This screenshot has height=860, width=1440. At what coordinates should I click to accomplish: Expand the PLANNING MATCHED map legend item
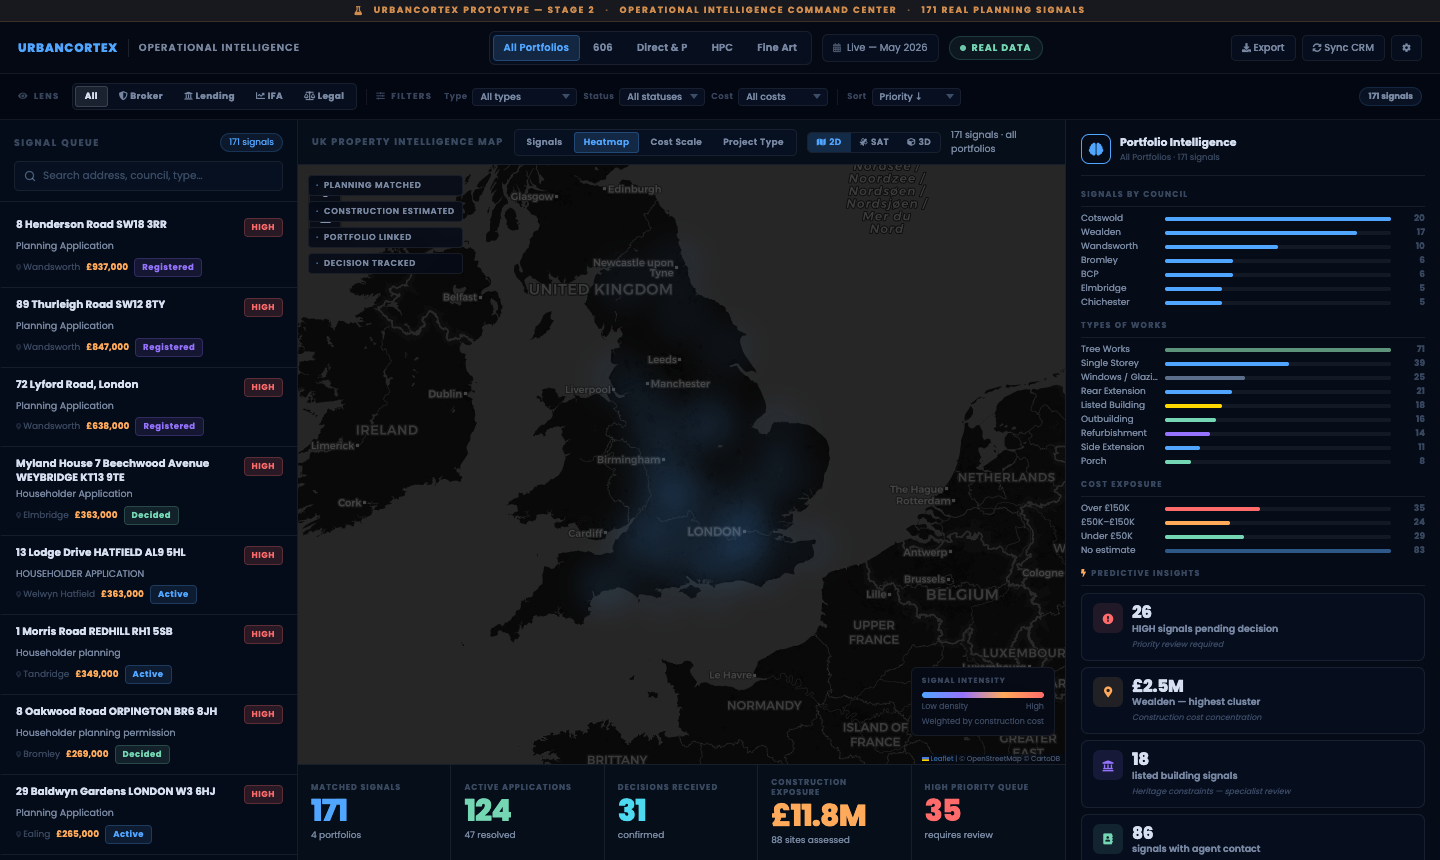click(x=386, y=186)
